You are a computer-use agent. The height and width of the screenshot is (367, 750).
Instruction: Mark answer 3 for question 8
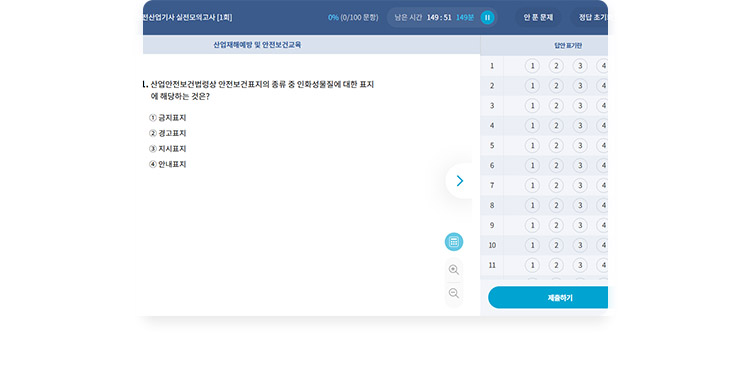click(x=580, y=205)
